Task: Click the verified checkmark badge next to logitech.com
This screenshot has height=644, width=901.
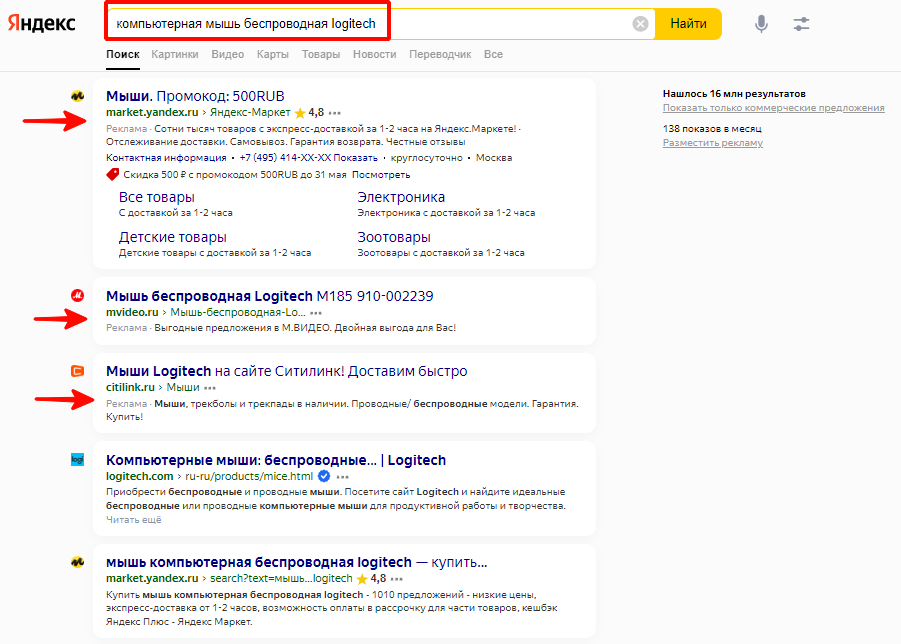Action: point(324,476)
